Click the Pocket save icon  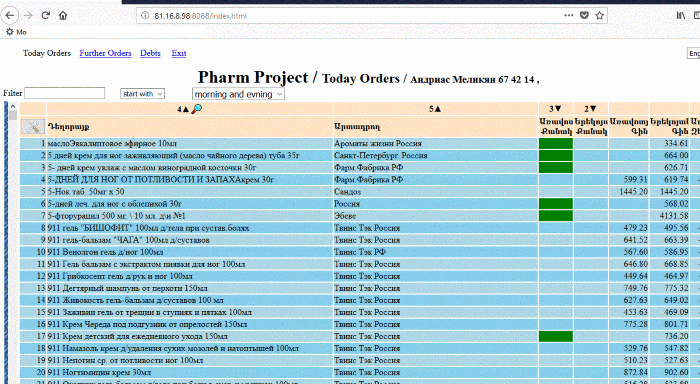pos(584,15)
